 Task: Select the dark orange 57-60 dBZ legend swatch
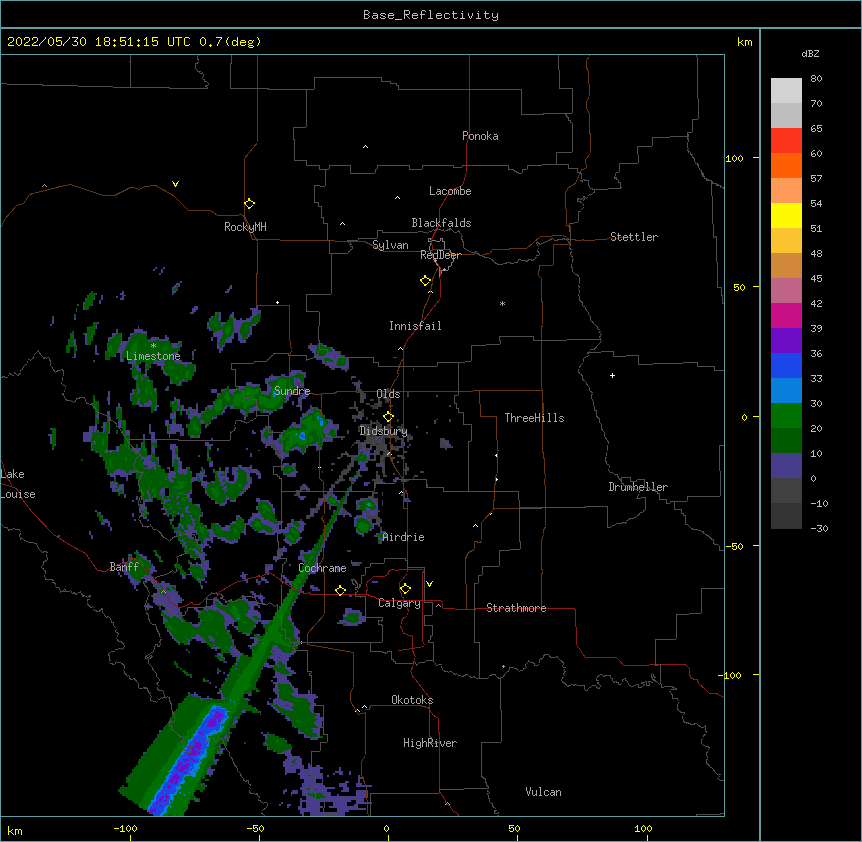pos(786,165)
